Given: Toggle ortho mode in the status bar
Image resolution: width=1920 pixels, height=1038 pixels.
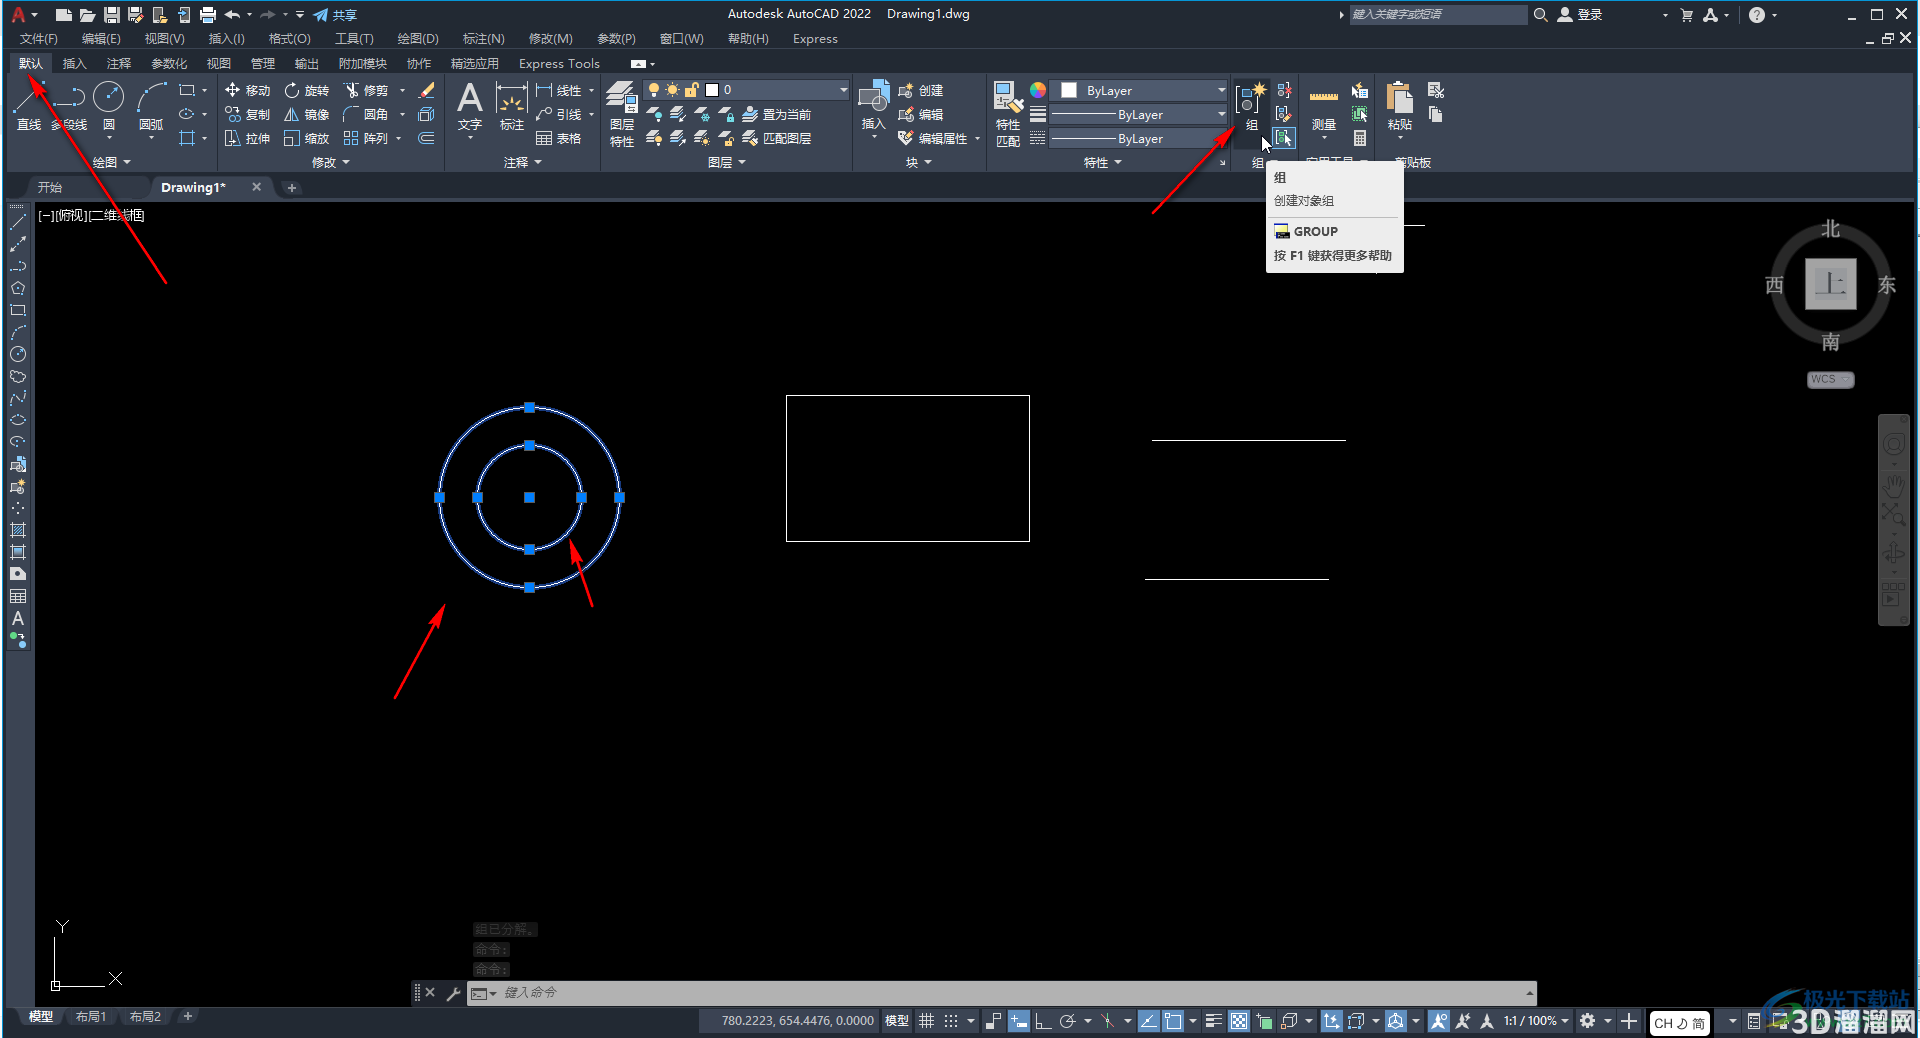Looking at the screenshot, I should pos(1042,1021).
